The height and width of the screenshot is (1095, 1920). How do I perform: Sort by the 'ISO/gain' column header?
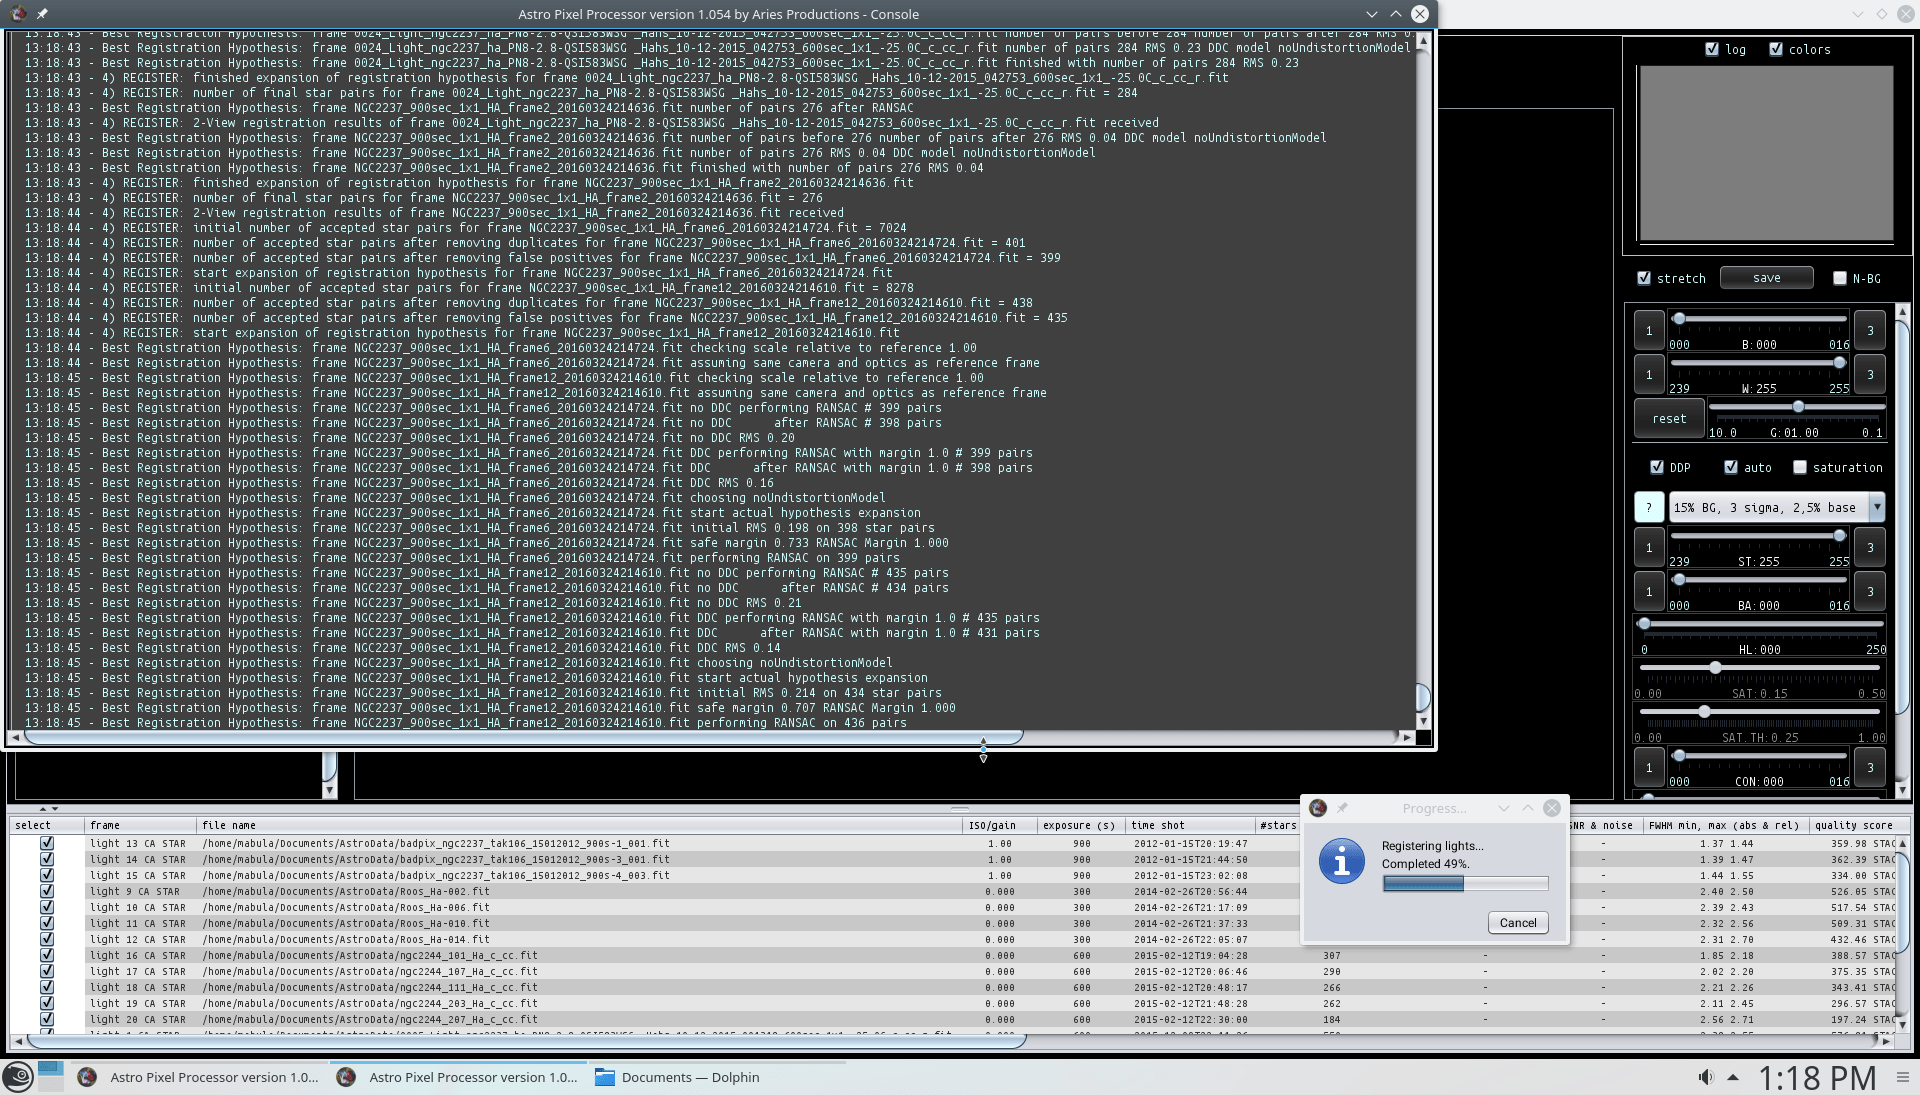(998, 825)
